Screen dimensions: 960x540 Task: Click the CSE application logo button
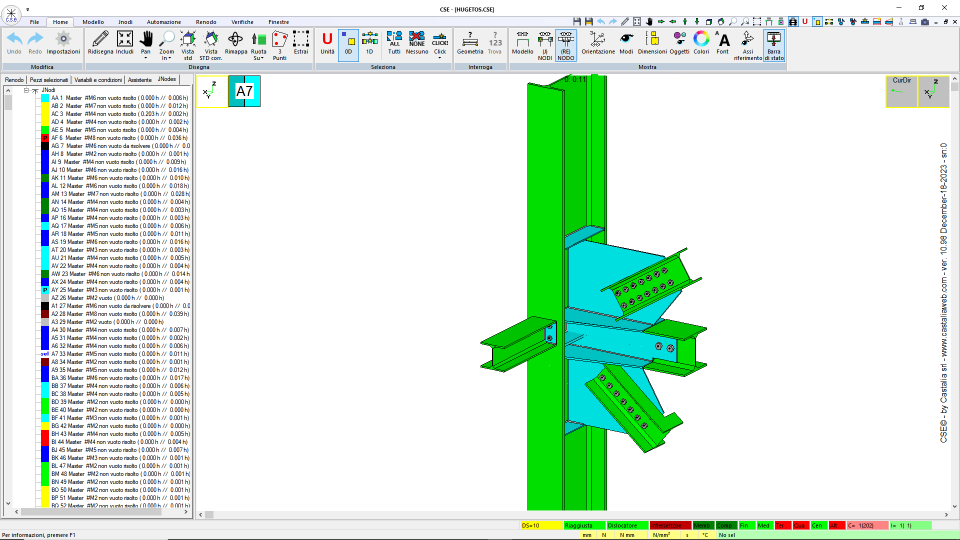point(11,13)
